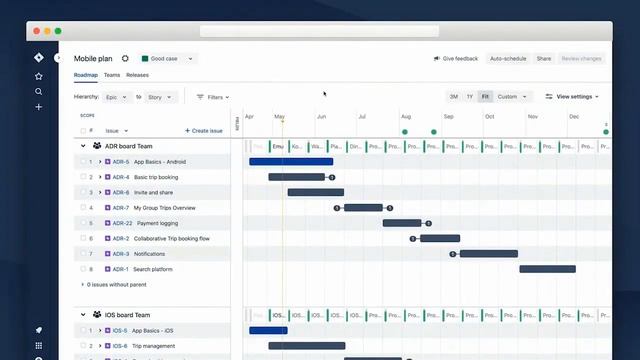Image resolution: width=640 pixels, height=360 pixels.
Task: Open the ADR-3 issue key link
Action: click(121, 254)
